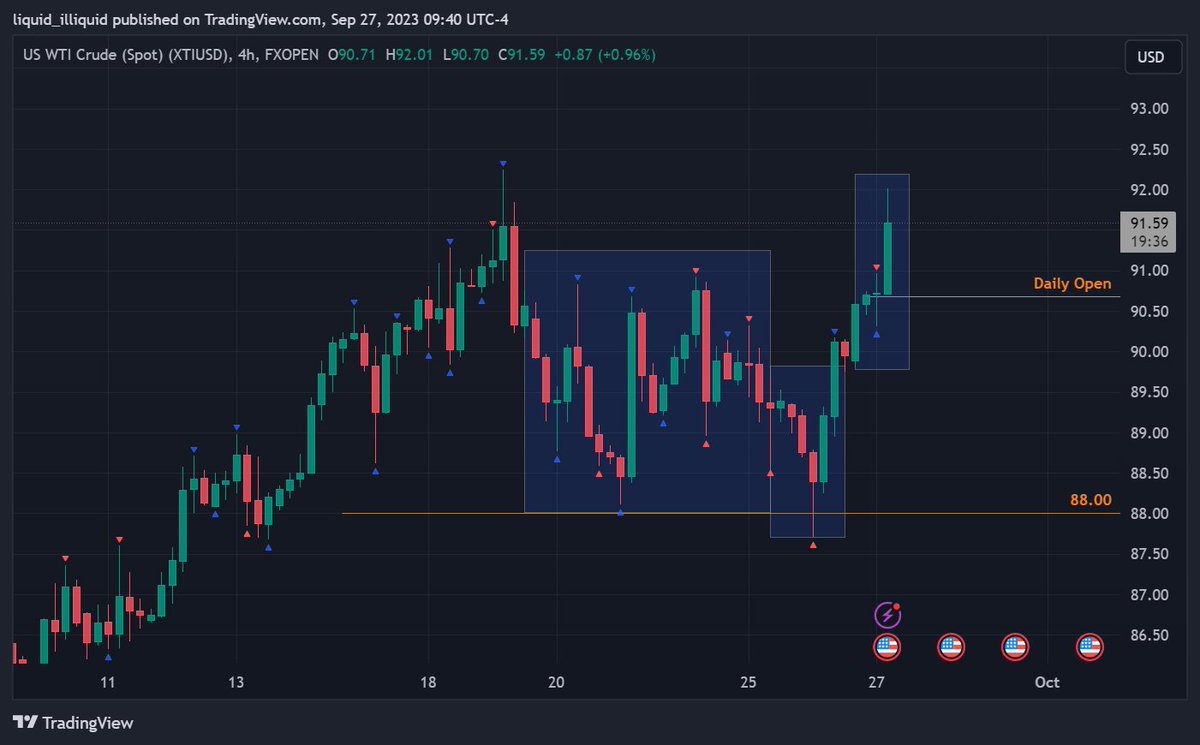The width and height of the screenshot is (1200, 745).
Task: Click the 89.00 price axis label
Action: point(1151,433)
